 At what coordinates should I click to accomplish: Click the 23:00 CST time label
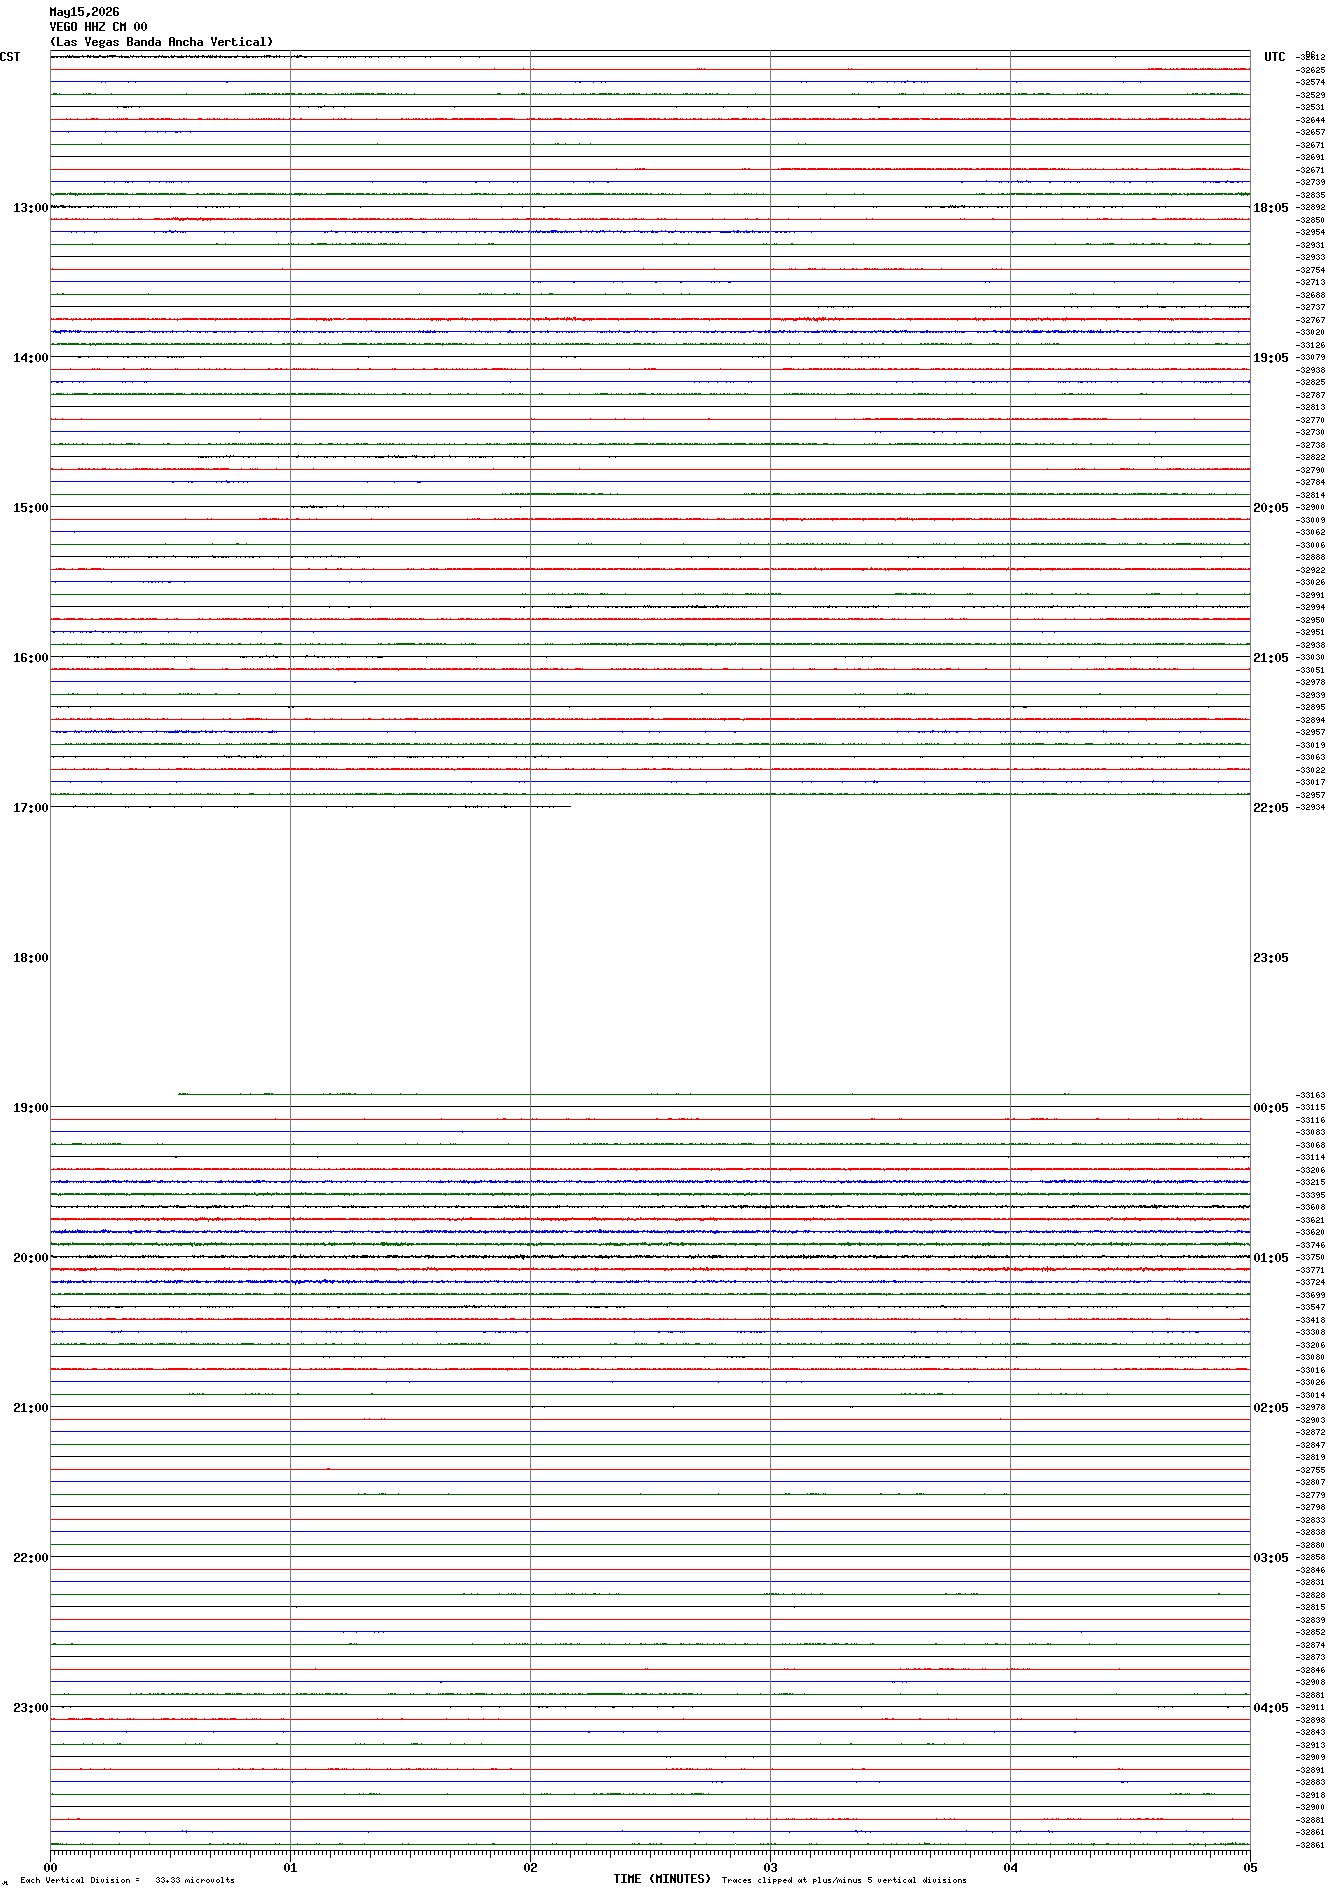30,1708
